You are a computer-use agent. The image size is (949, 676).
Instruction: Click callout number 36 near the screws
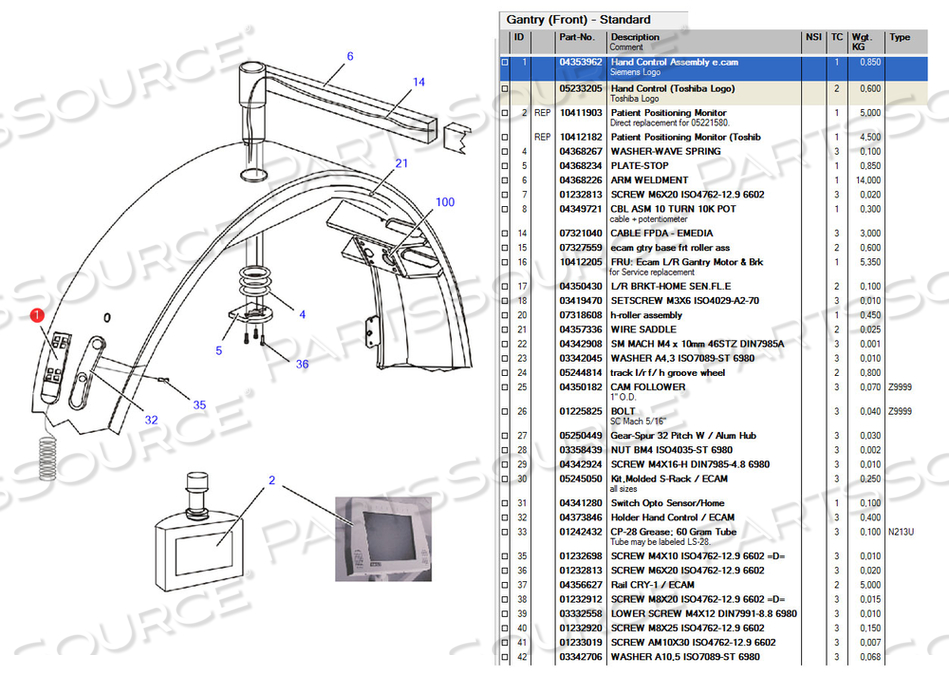pyautogui.click(x=302, y=364)
